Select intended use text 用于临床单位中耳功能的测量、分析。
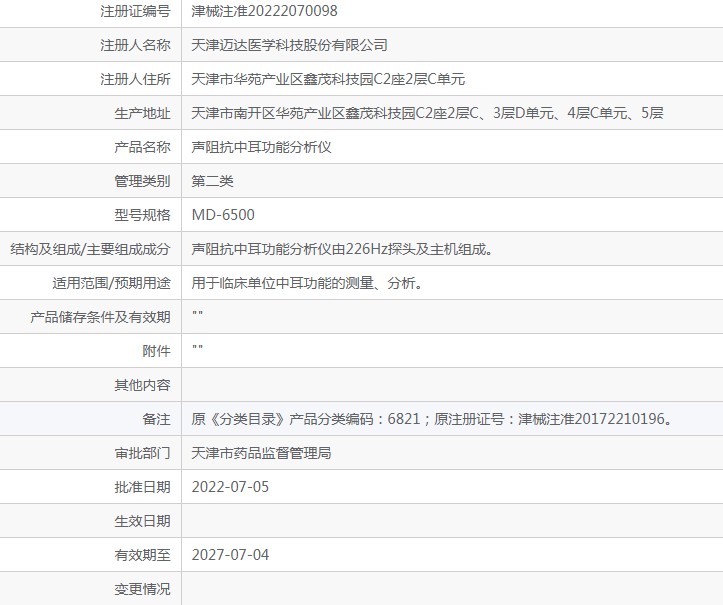Screen dimensions: 723x605 308,283
